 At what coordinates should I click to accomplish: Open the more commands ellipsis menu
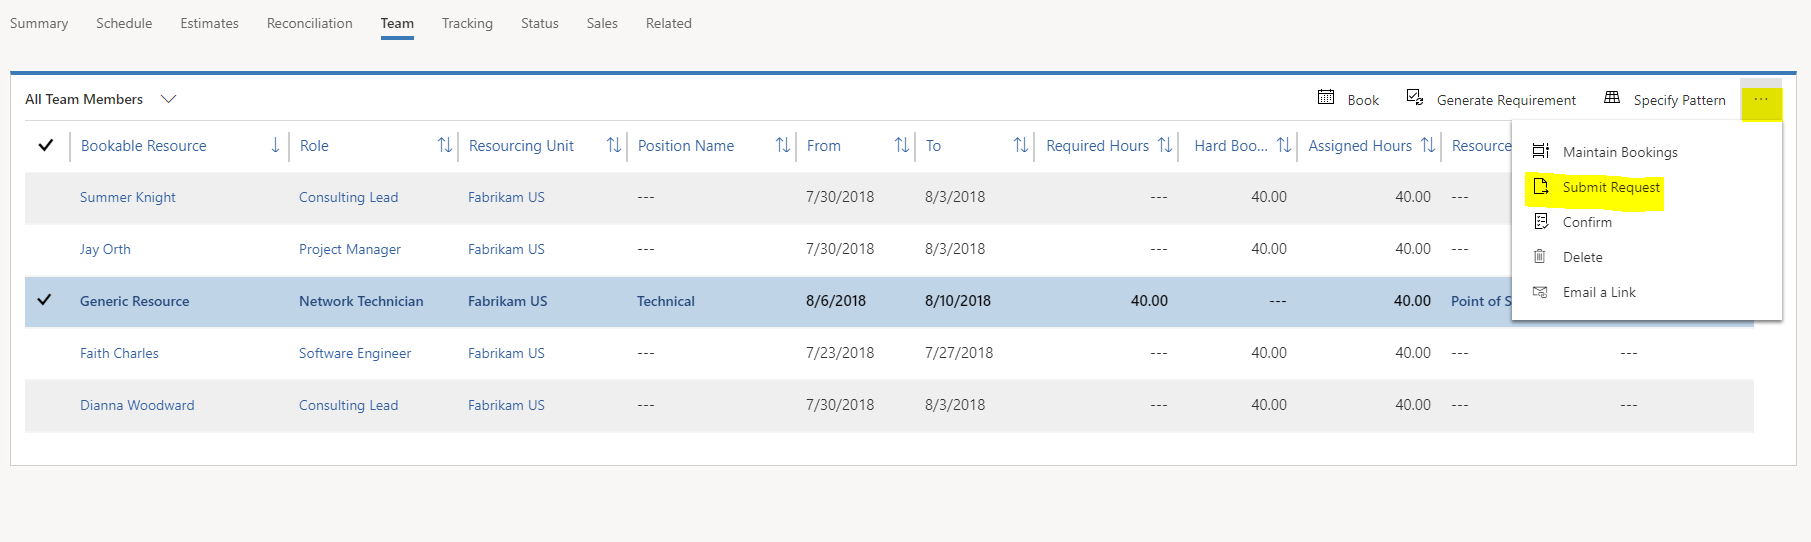coord(1760,100)
